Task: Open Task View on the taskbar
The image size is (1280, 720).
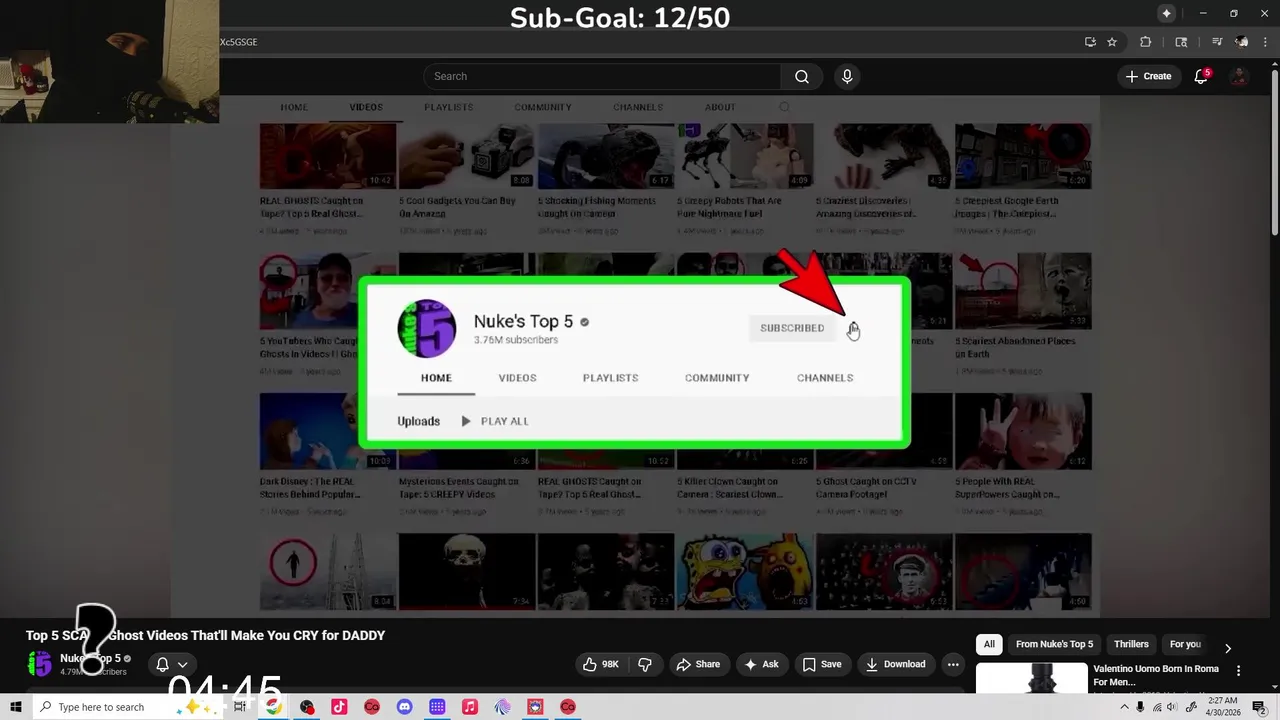Action: (x=240, y=707)
